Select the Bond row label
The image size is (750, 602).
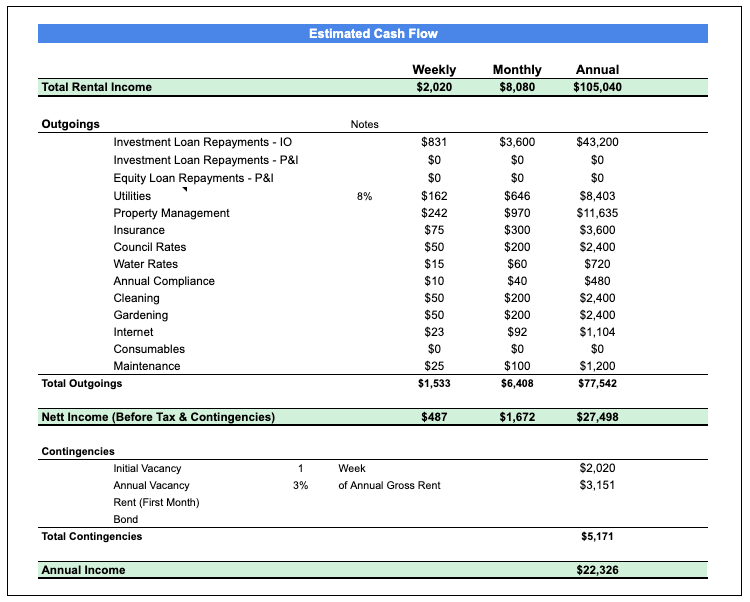pos(125,519)
